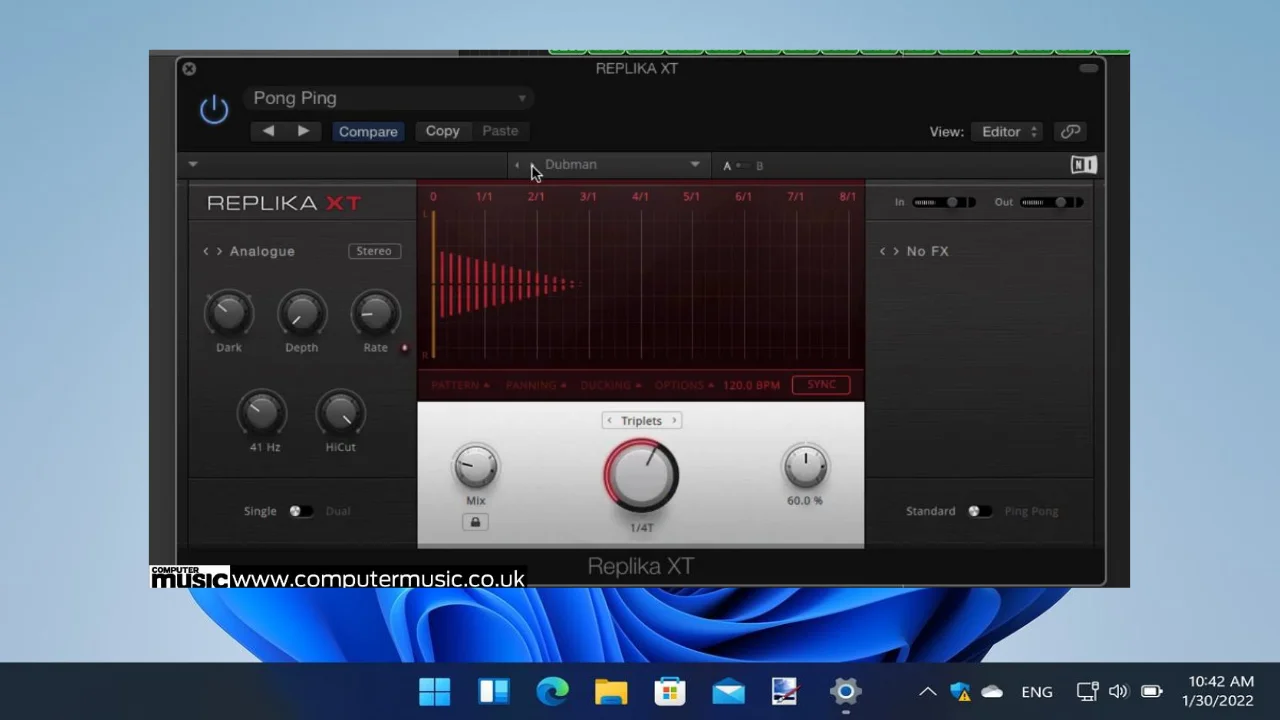Click the Triplets time mode label
This screenshot has height=720, width=1280.
641,421
